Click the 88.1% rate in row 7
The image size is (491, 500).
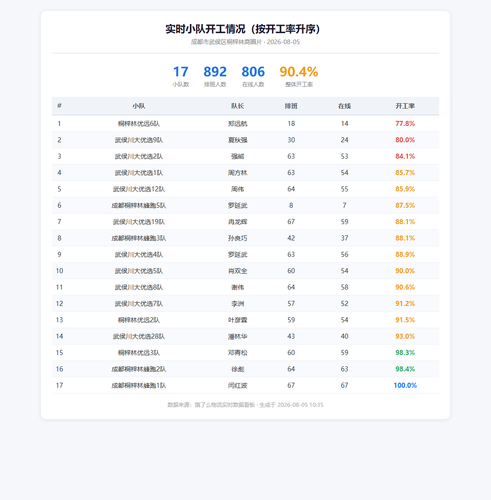(x=405, y=222)
